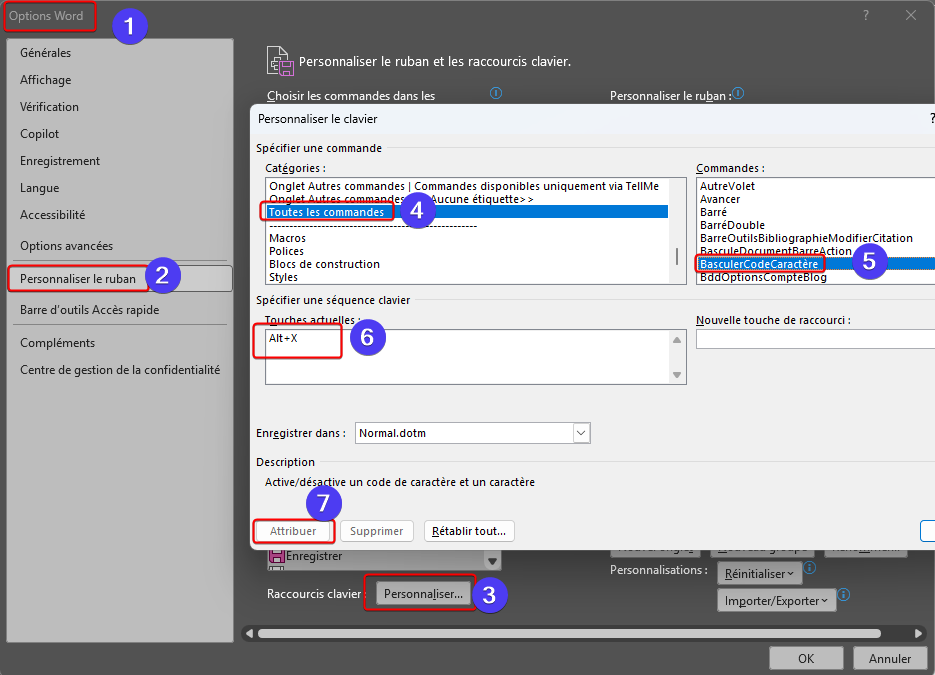935x675 pixels.
Task: Open "Centre de gestion de la confidentialité"
Action: click(120, 370)
